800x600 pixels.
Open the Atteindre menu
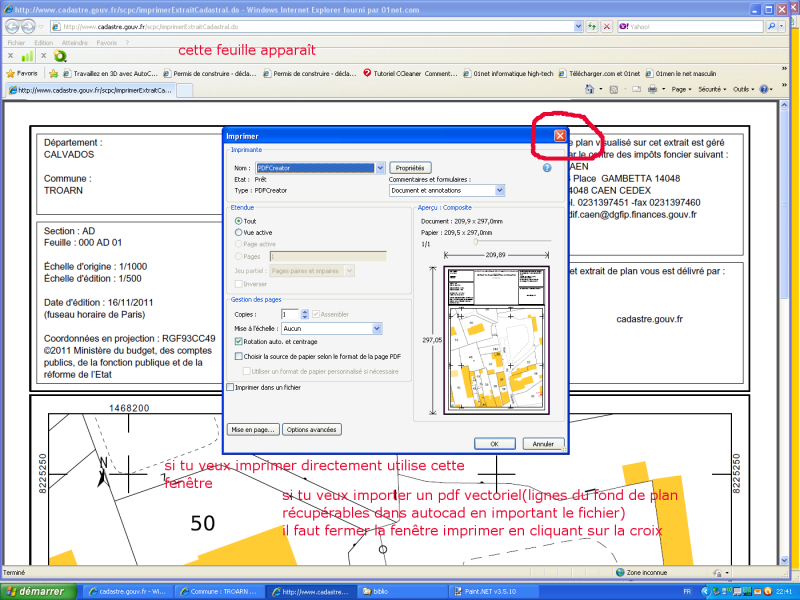click(x=74, y=43)
